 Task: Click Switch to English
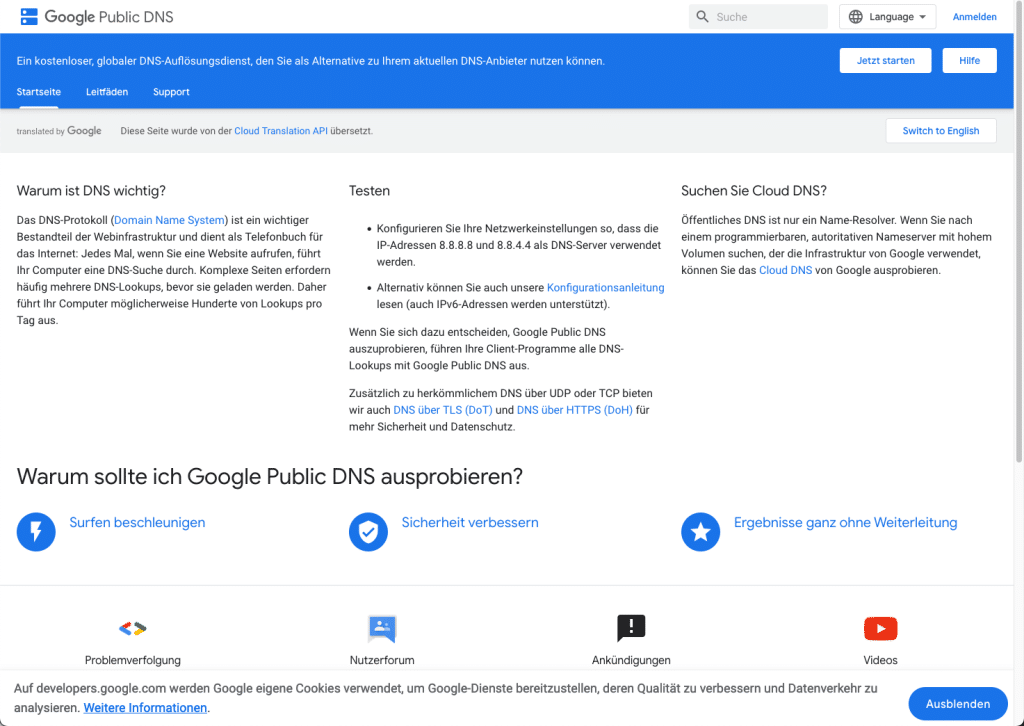[x=940, y=130]
